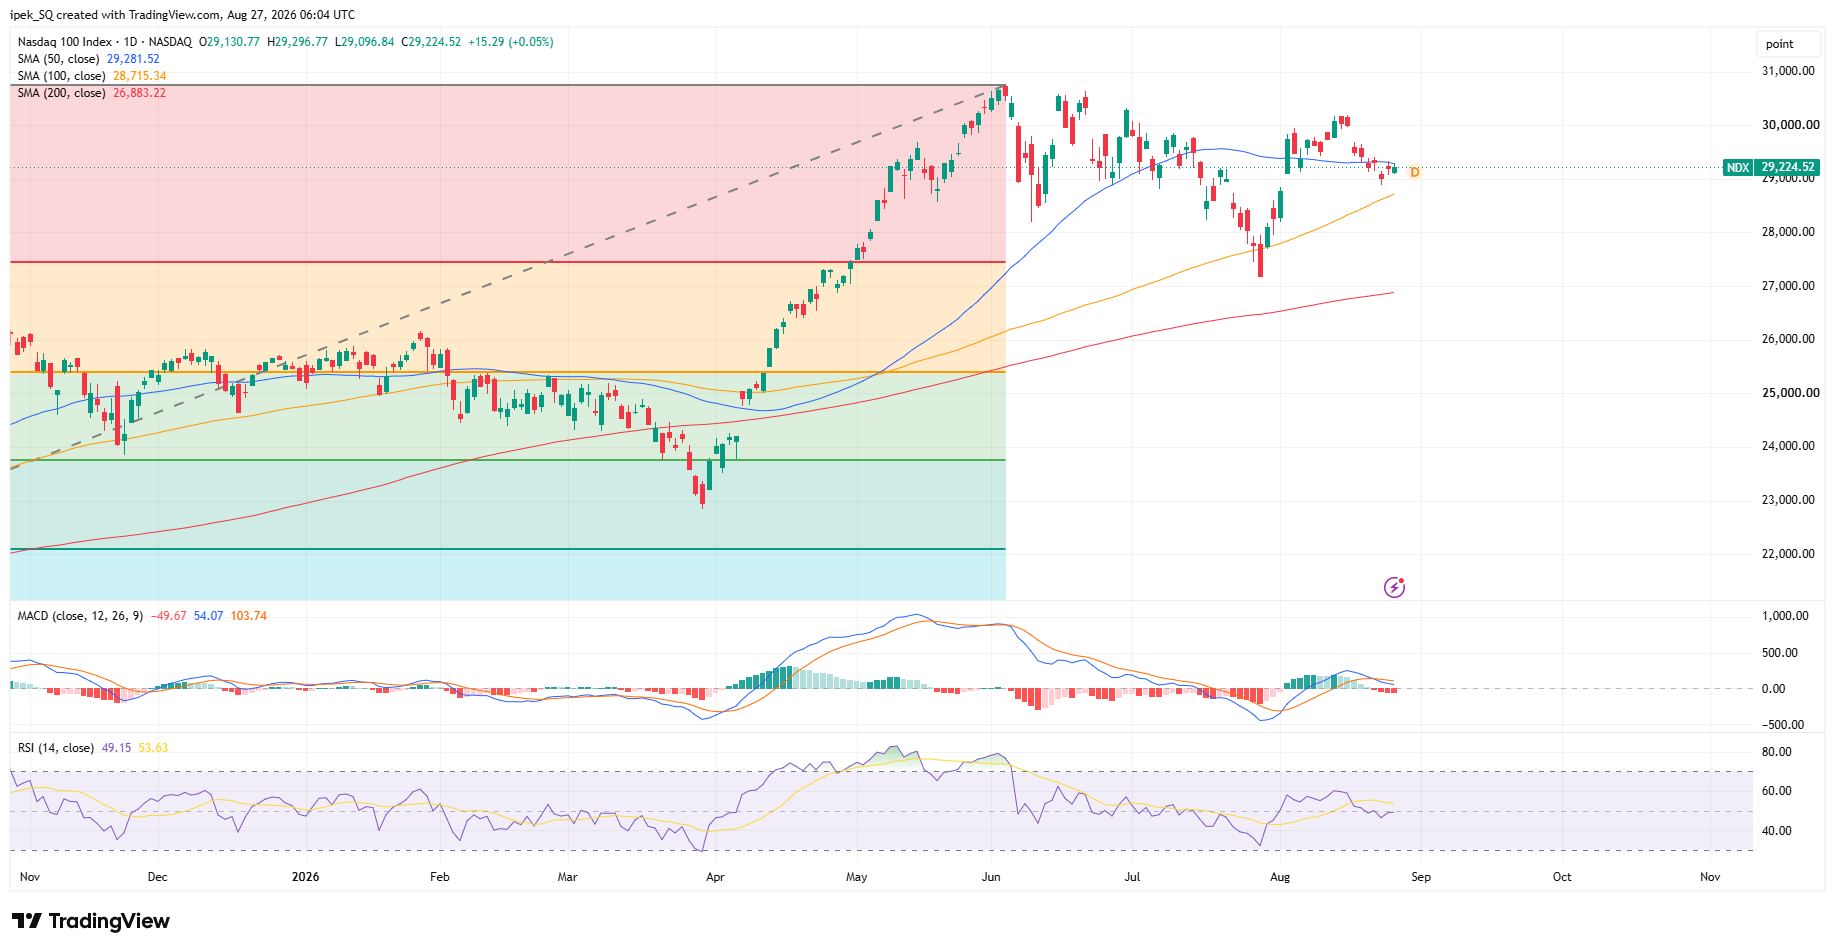Click the "27,000.00" price axis label
Screen dimensions: 1835x951
click(x=1788, y=286)
